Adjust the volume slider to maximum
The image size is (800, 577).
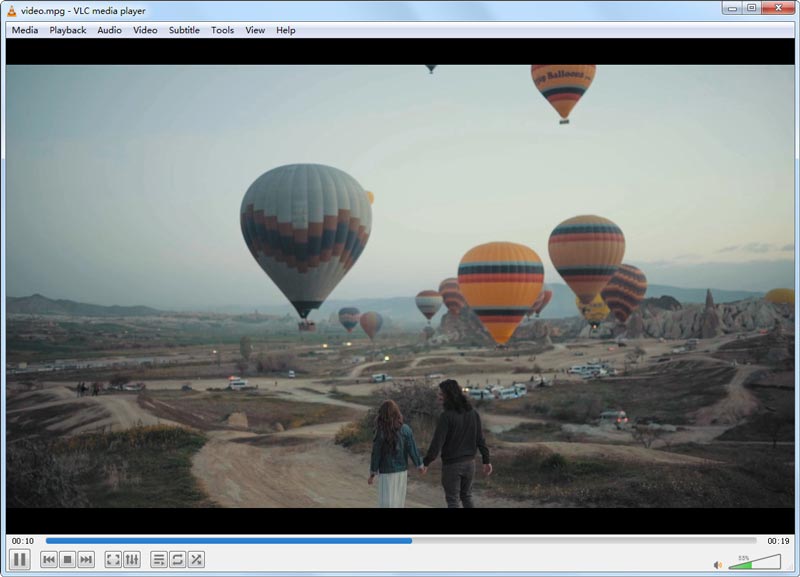pos(778,564)
